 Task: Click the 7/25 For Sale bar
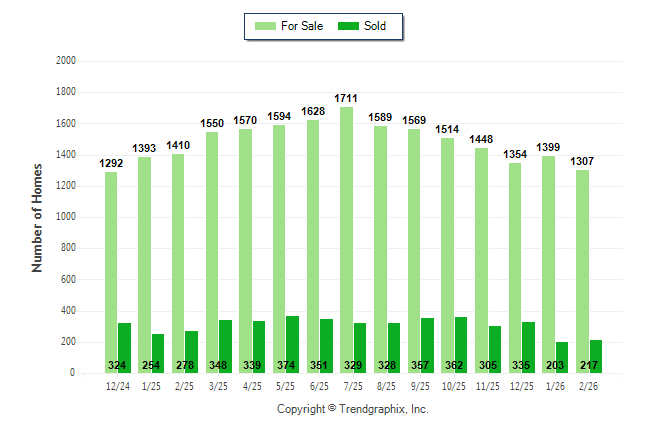tap(346, 240)
